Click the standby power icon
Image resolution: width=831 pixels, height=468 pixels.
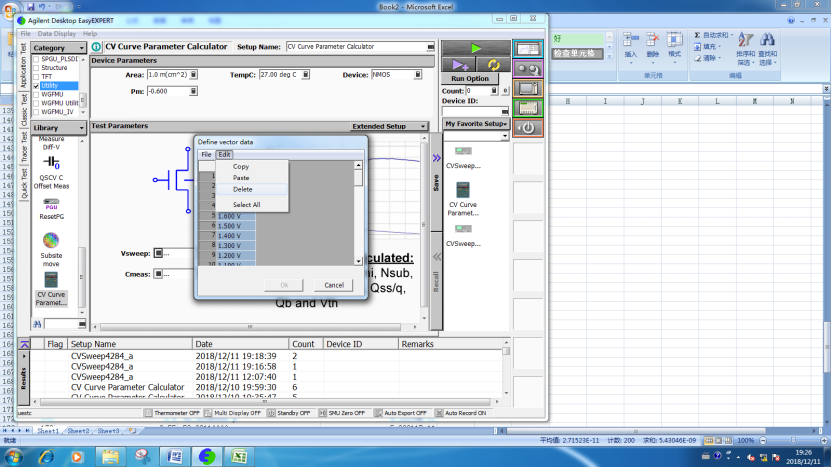tap(528, 128)
